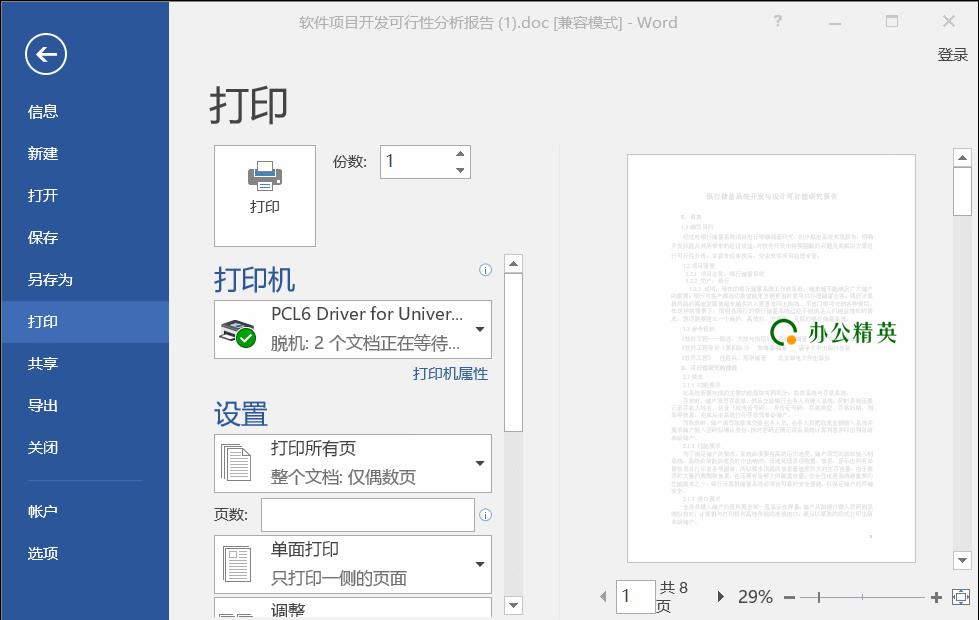Image resolution: width=979 pixels, height=620 pixels.
Task: Click the 打印机属性 link
Action: 450,372
